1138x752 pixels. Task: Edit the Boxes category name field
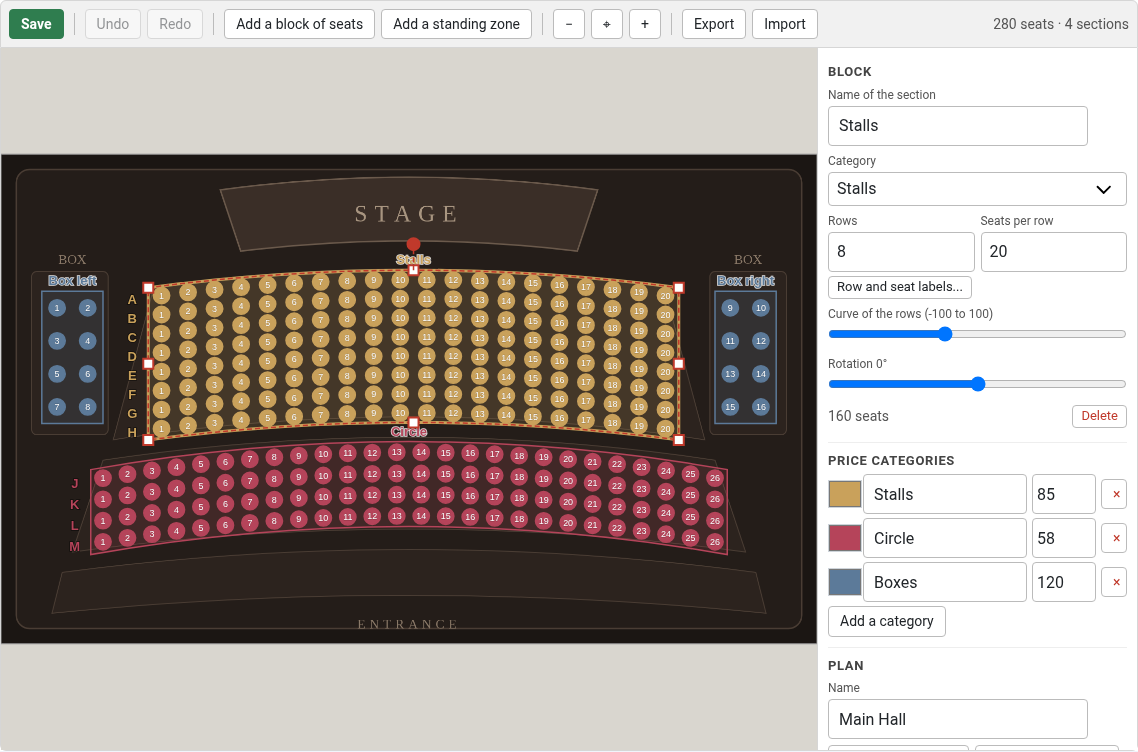[x=944, y=582]
